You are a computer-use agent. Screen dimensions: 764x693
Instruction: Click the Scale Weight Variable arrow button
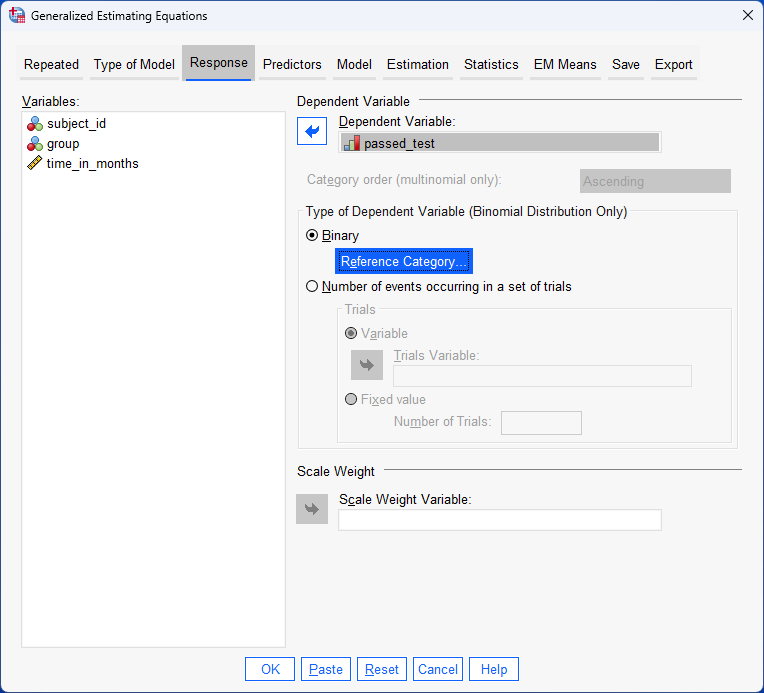pos(312,509)
